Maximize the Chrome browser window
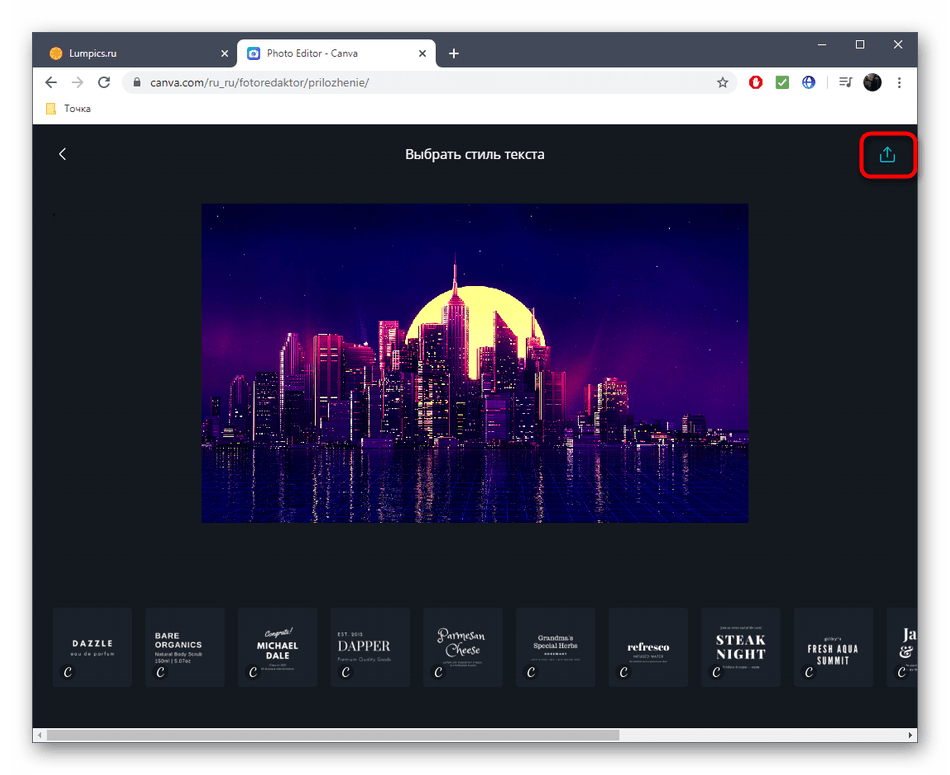The height and width of the screenshot is (775, 950). click(x=860, y=44)
